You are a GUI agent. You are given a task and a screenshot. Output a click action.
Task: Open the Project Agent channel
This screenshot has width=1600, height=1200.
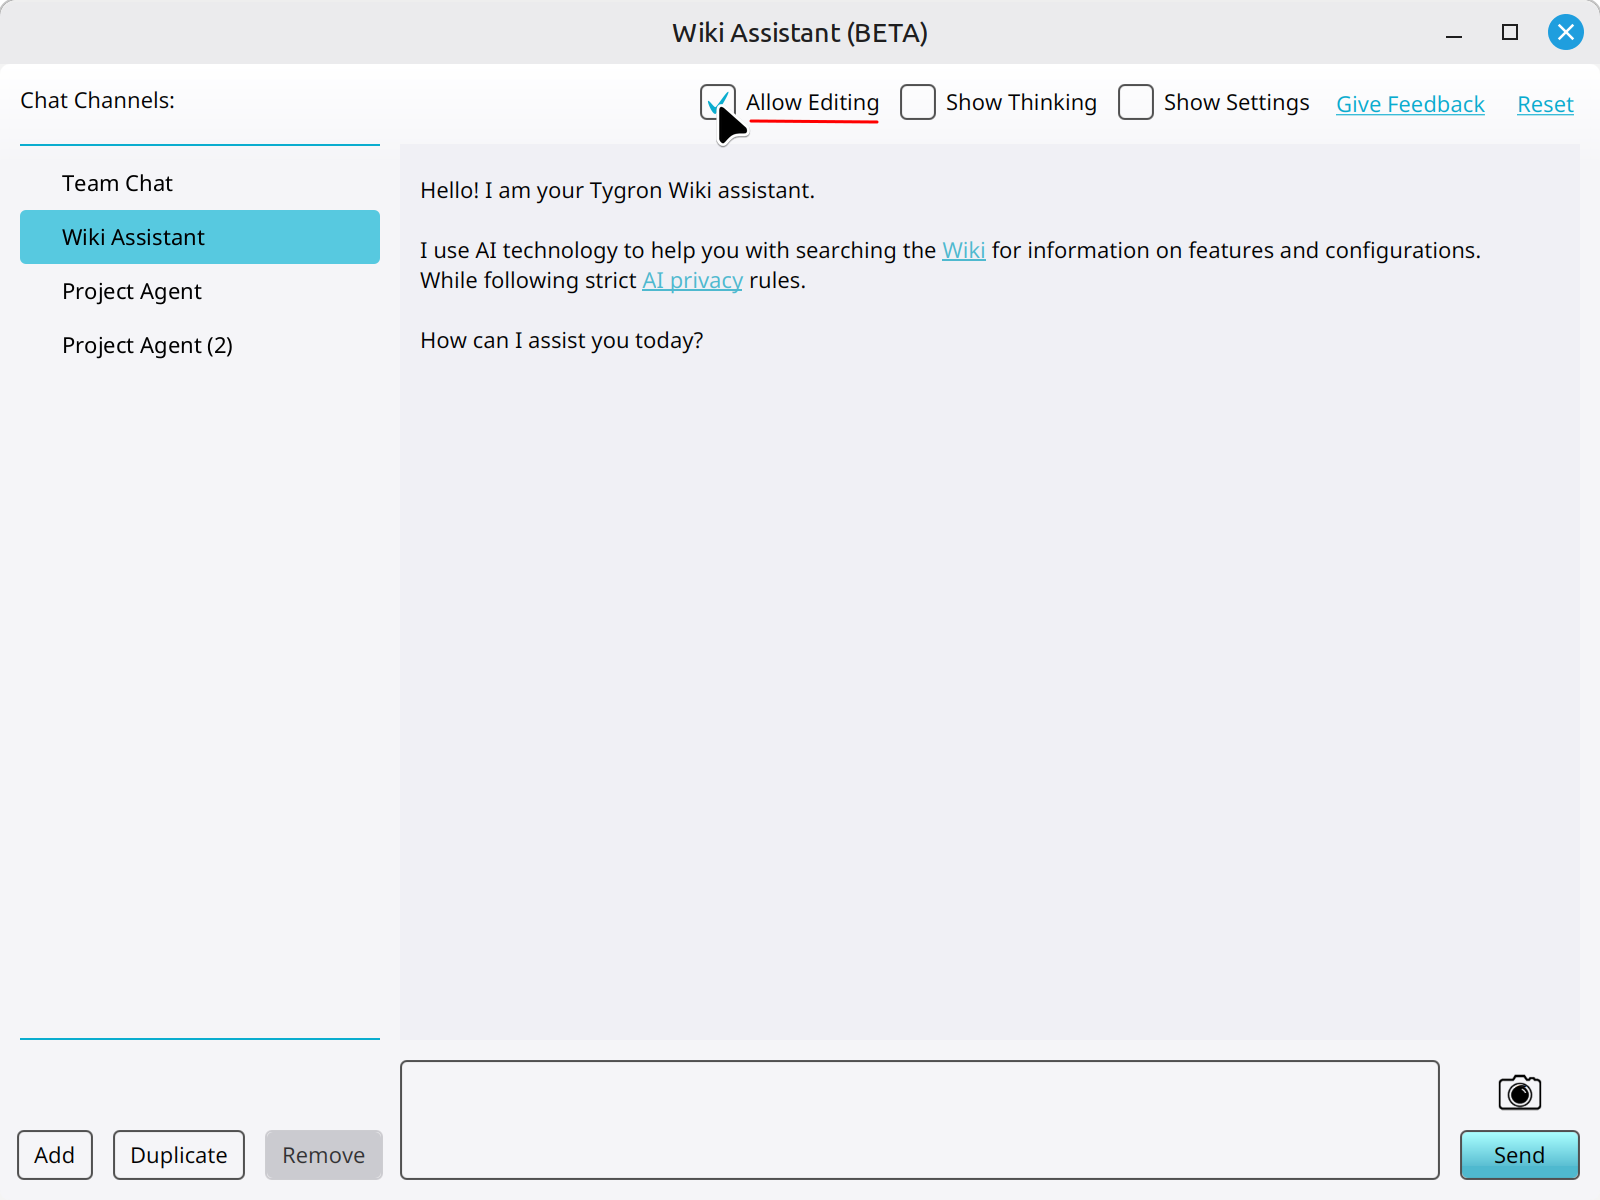(200, 291)
